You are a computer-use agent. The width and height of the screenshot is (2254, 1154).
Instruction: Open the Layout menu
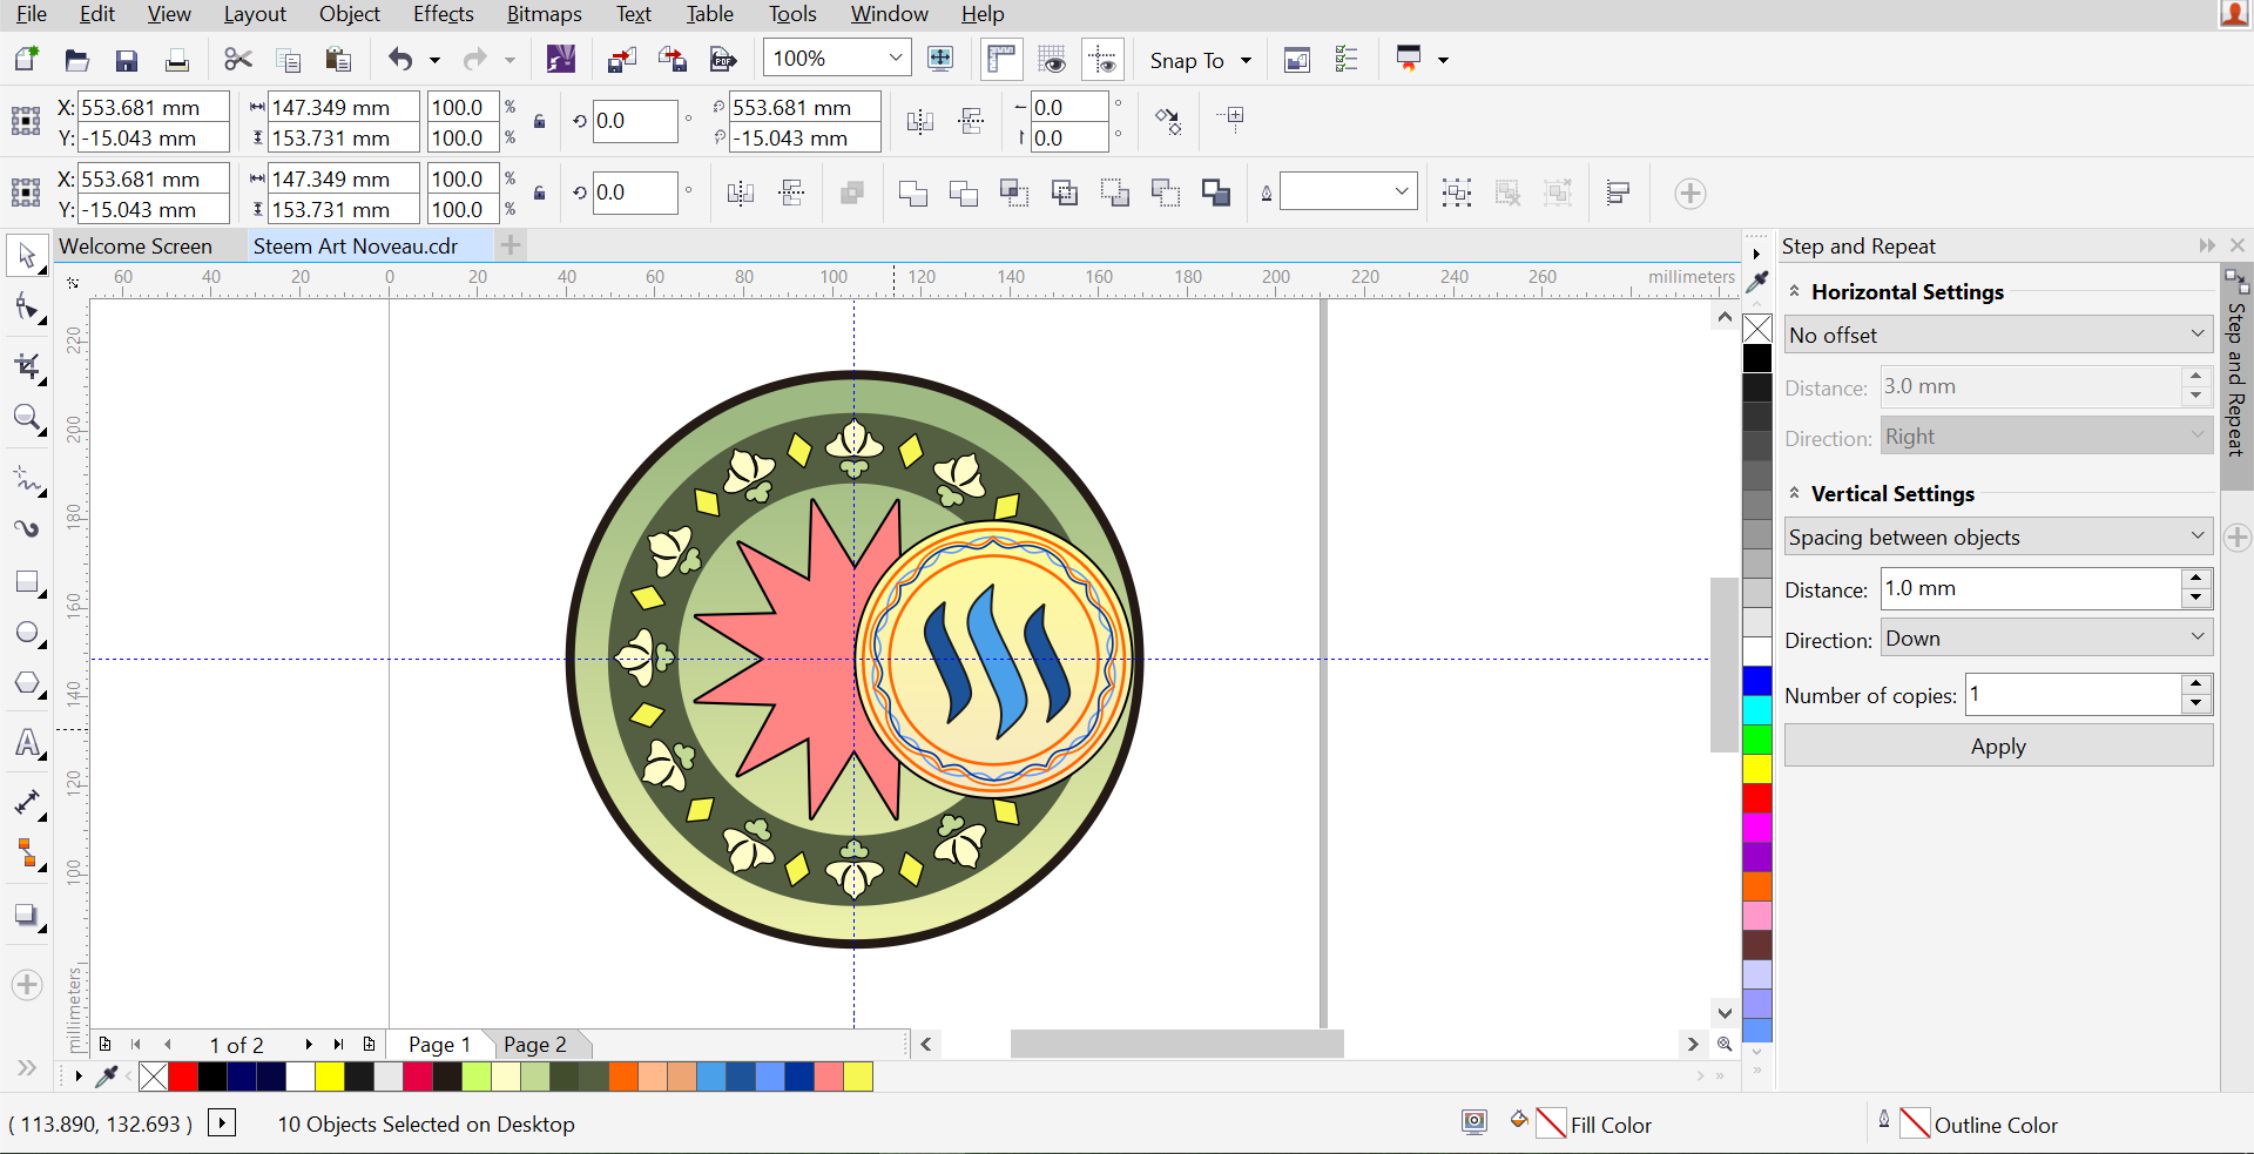pos(254,14)
